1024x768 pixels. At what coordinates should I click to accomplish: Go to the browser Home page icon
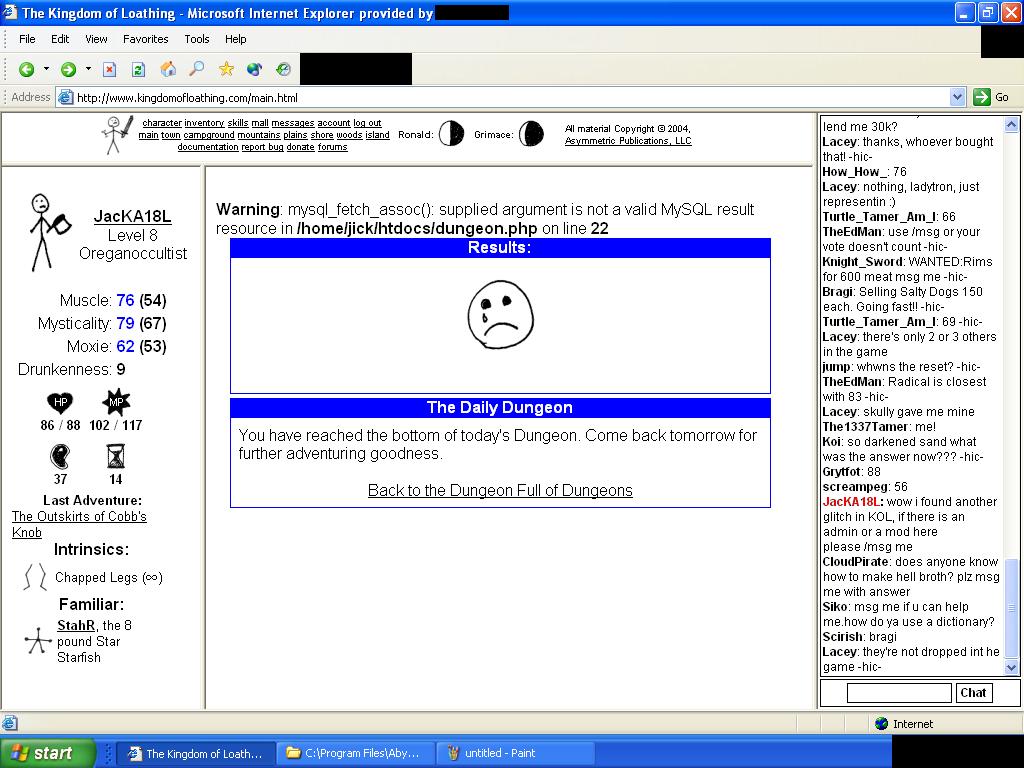pyautogui.click(x=168, y=69)
